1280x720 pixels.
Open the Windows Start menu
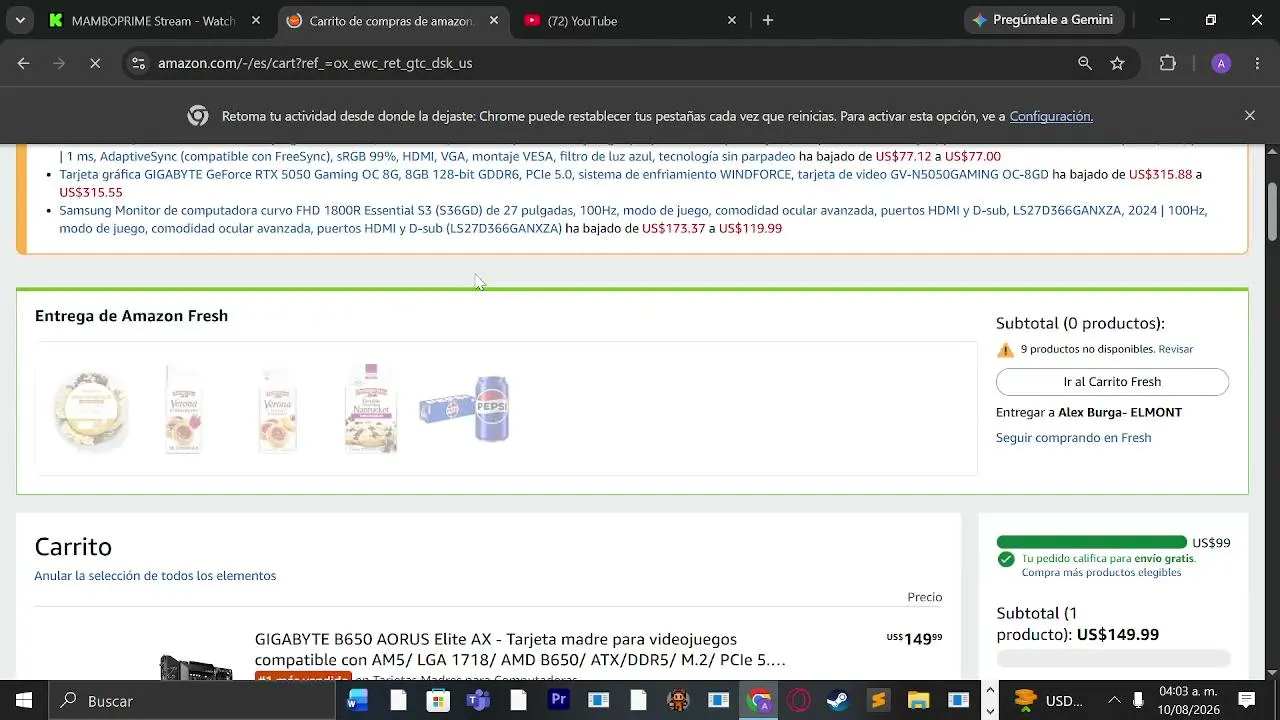(23, 701)
